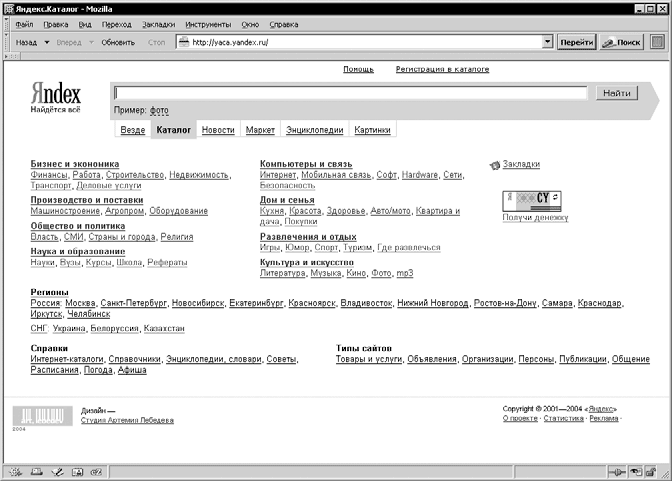Open the Вид menu
Image resolution: width=672 pixels, height=481 pixels.
click(x=85, y=24)
